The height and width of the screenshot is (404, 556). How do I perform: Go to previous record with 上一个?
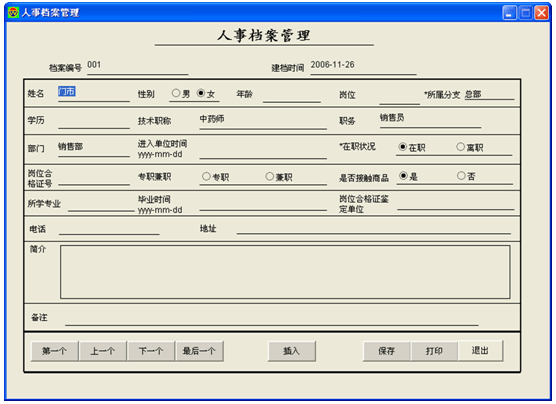pos(103,351)
